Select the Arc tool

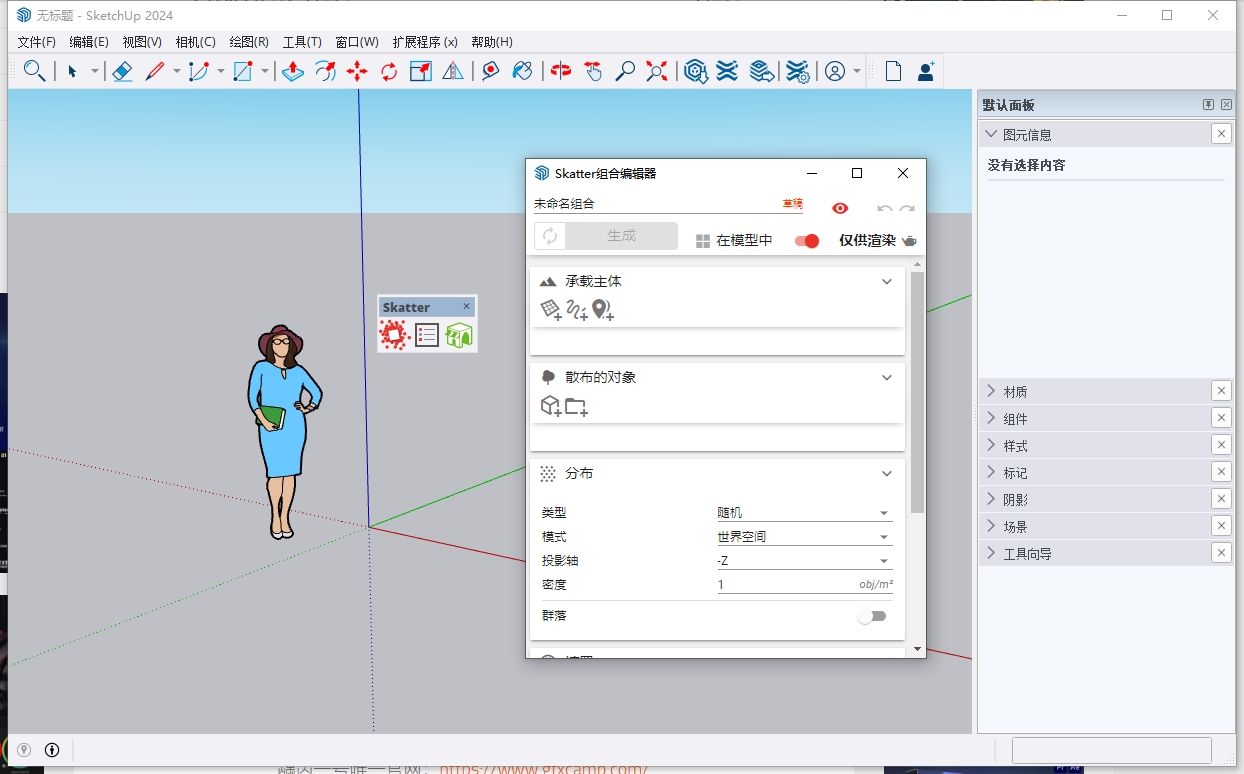[x=199, y=71]
